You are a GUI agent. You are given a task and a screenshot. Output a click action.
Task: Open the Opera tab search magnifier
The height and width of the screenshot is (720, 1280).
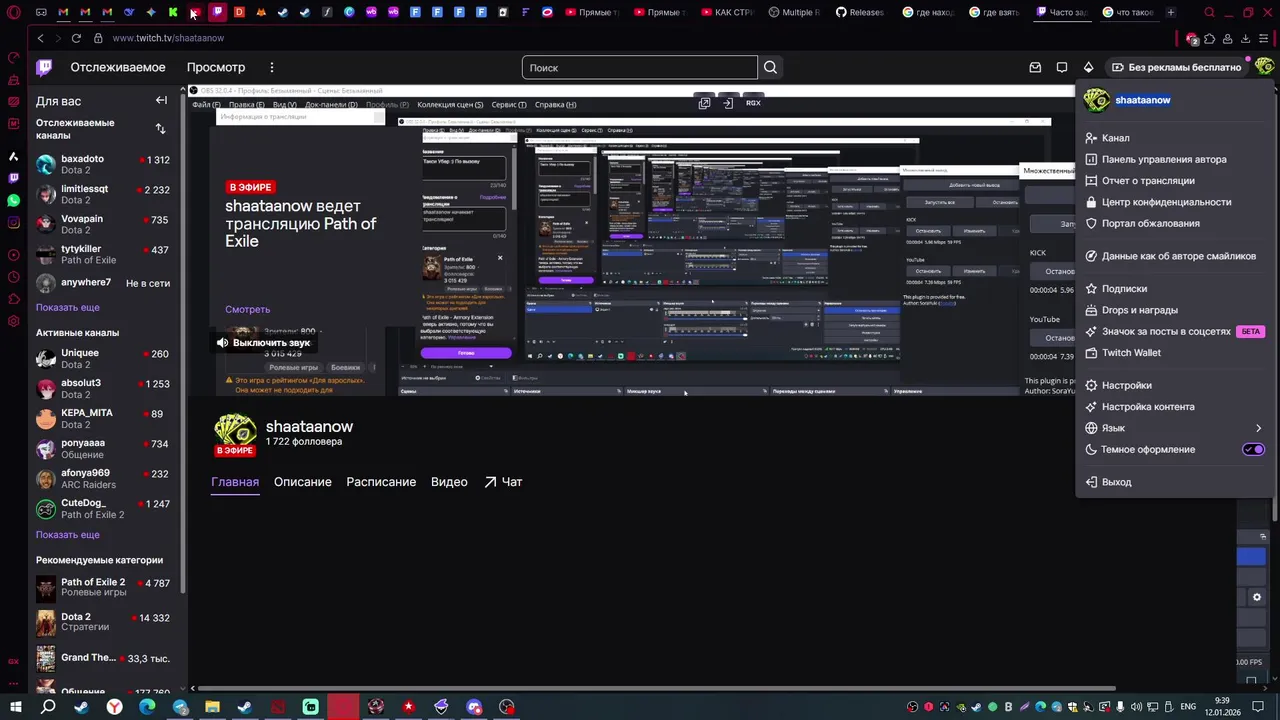pyautogui.click(x=1209, y=12)
